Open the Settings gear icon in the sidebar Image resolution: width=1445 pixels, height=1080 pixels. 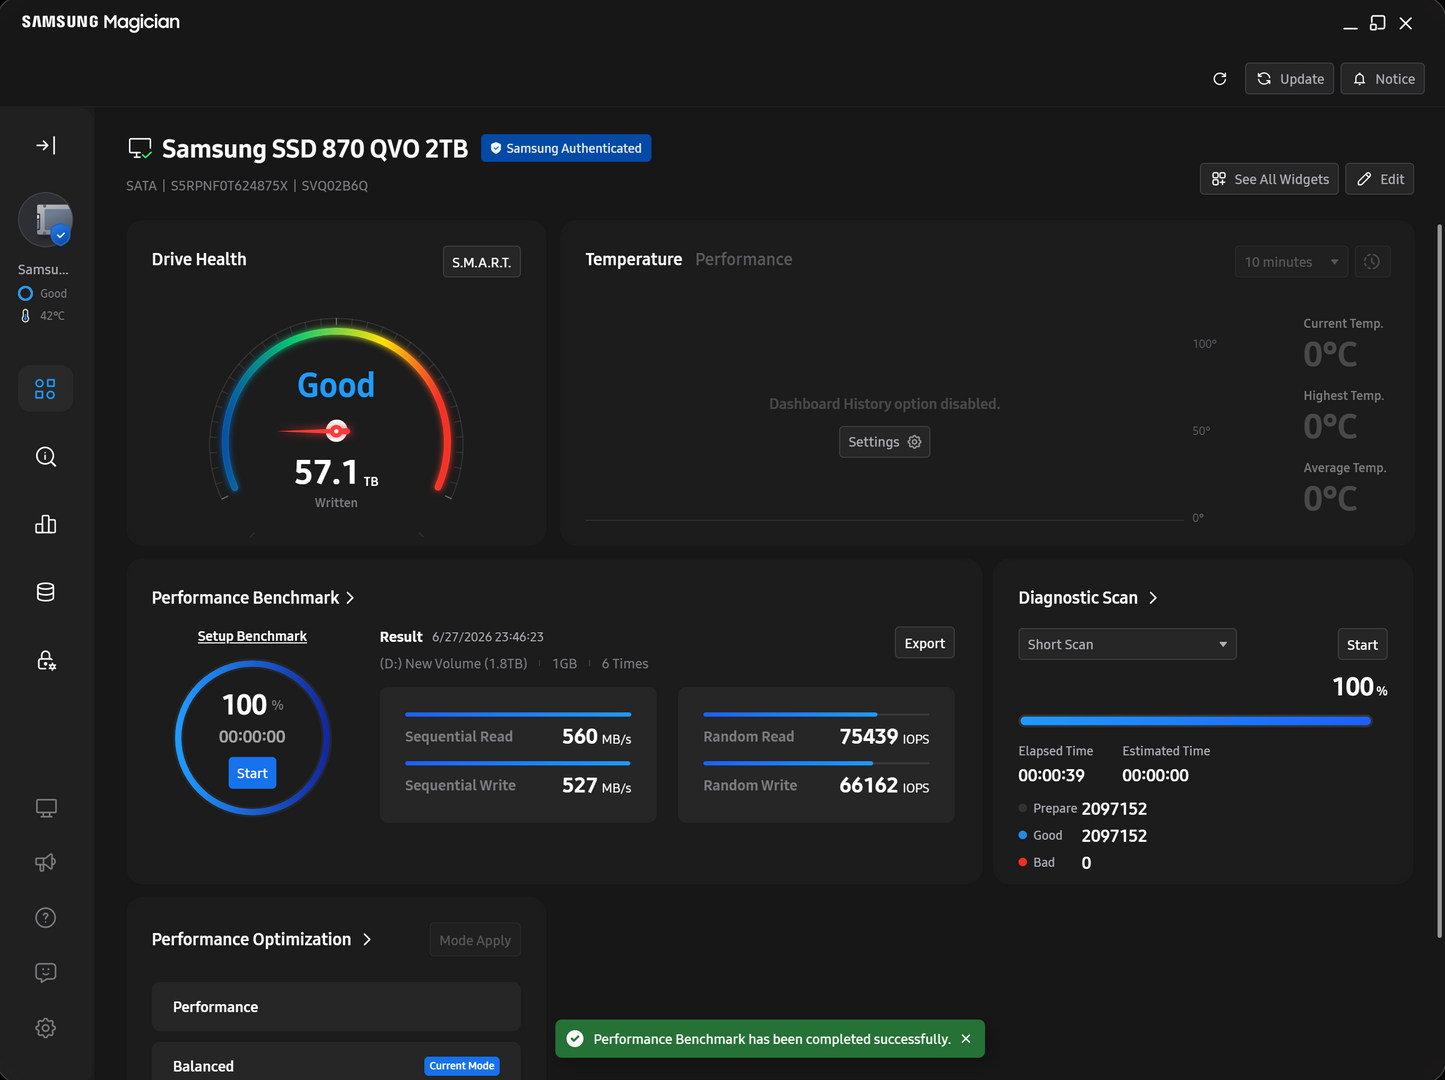pyautogui.click(x=46, y=1028)
